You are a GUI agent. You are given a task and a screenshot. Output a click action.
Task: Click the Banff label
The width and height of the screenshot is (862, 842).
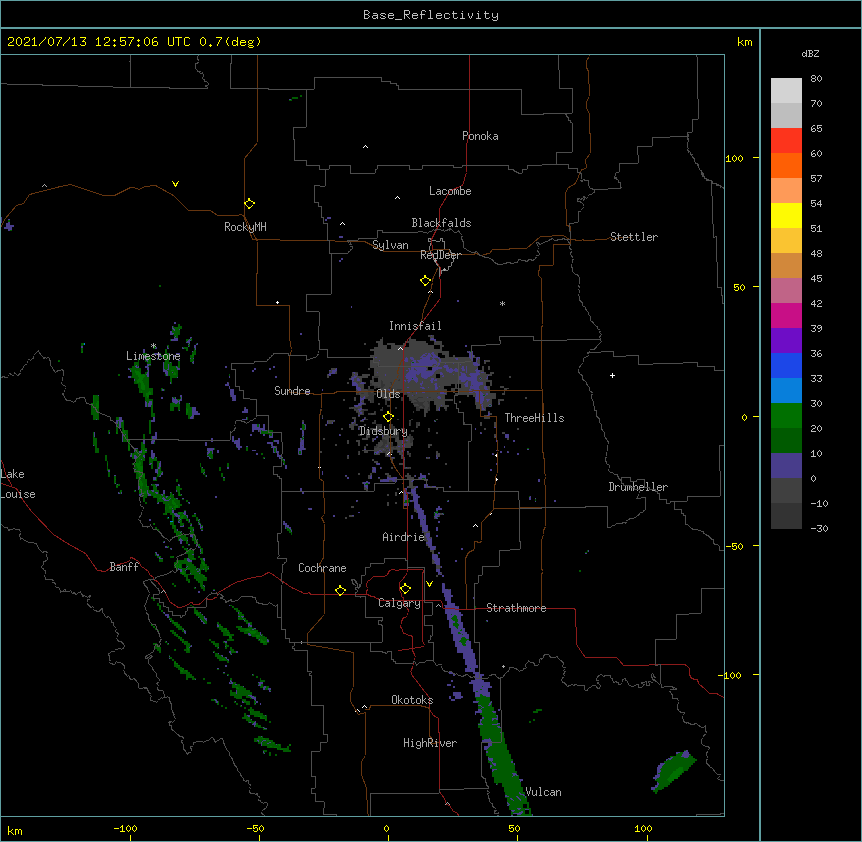coord(124,567)
